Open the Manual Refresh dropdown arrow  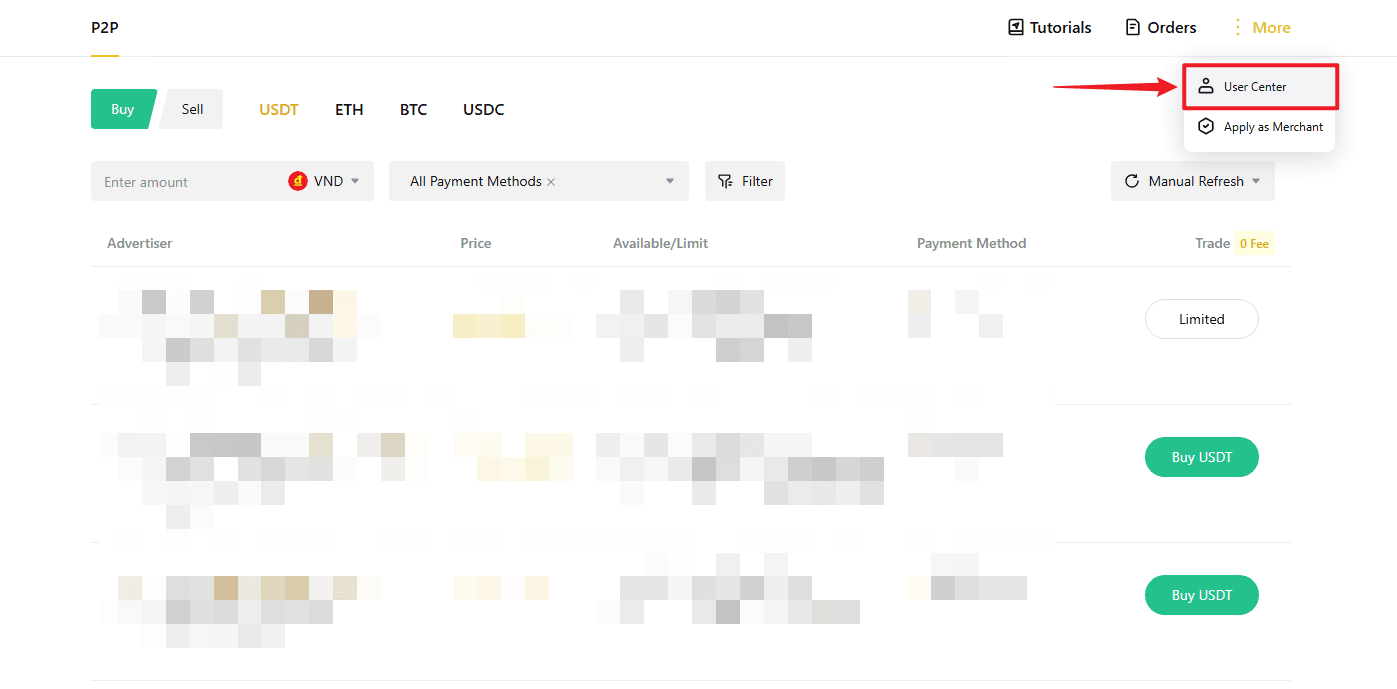click(x=1256, y=182)
